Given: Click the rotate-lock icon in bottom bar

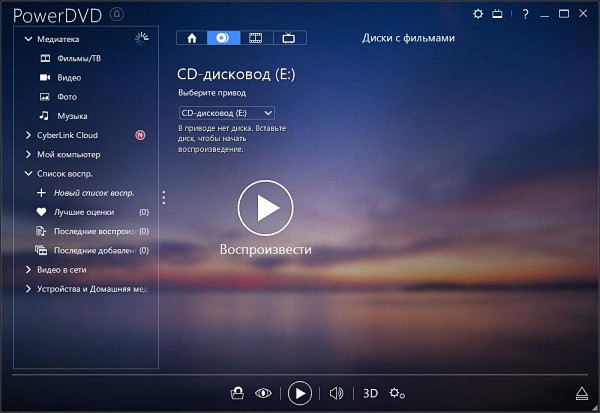Looking at the screenshot, I should 237,393.
